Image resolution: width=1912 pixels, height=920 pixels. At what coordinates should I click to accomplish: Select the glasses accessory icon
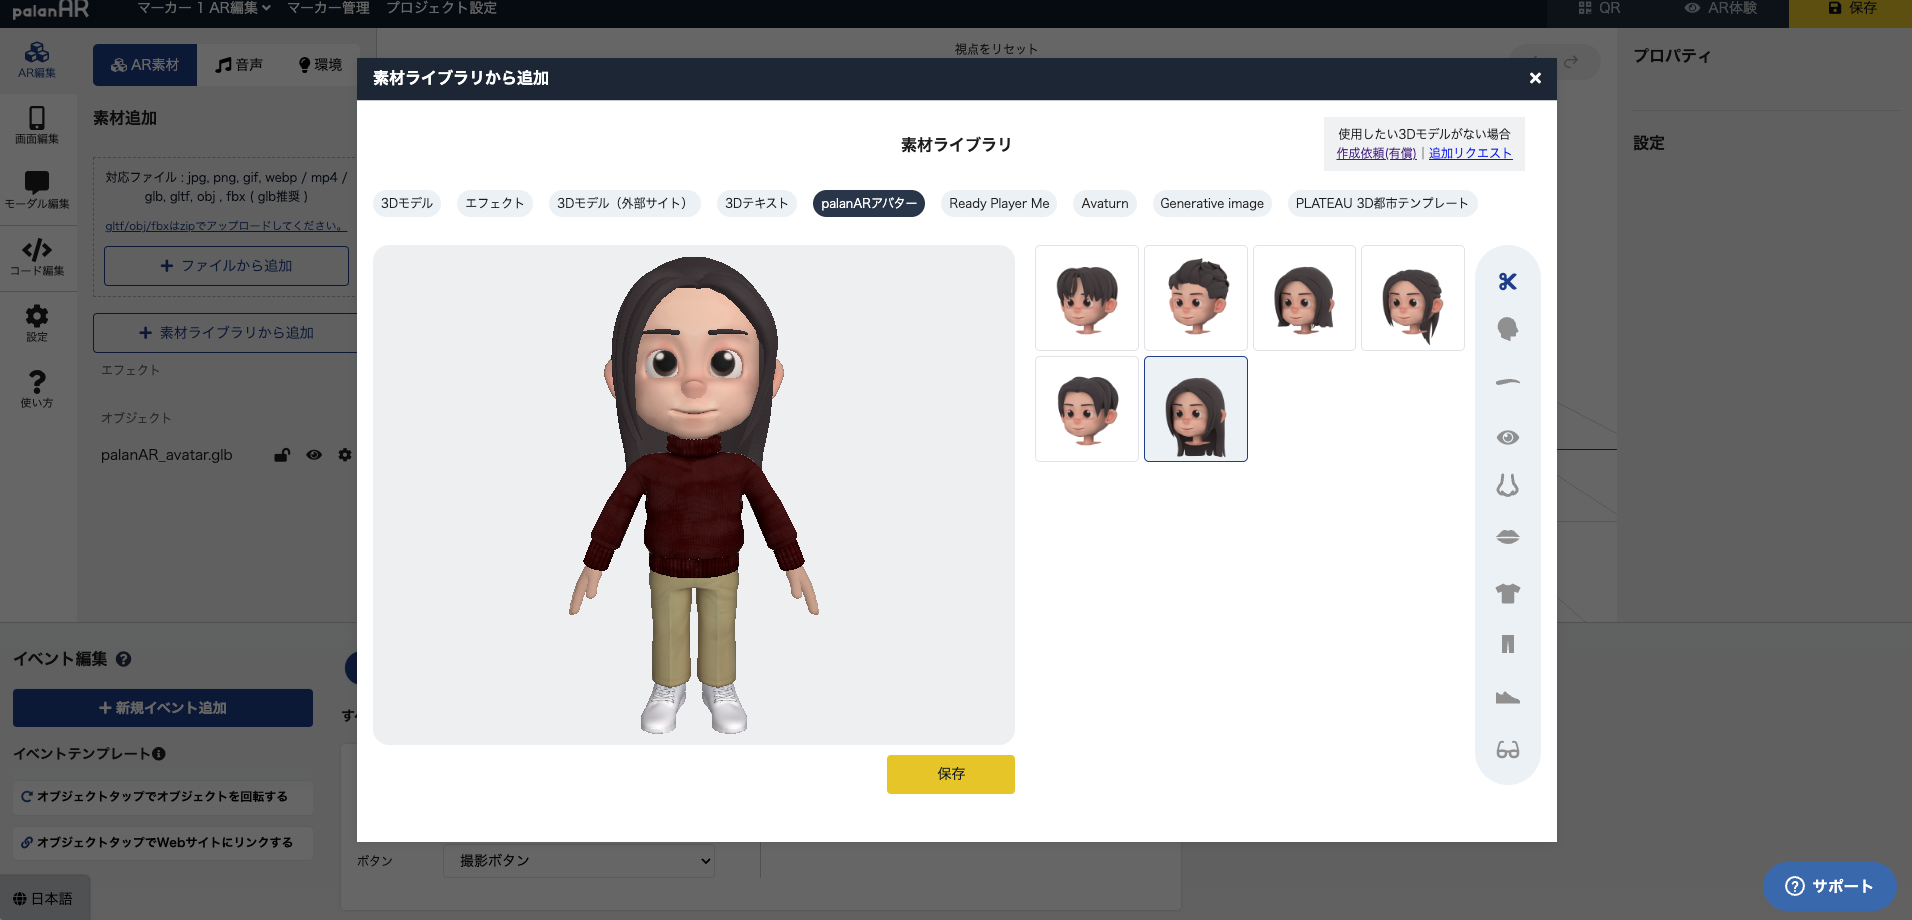click(1507, 749)
